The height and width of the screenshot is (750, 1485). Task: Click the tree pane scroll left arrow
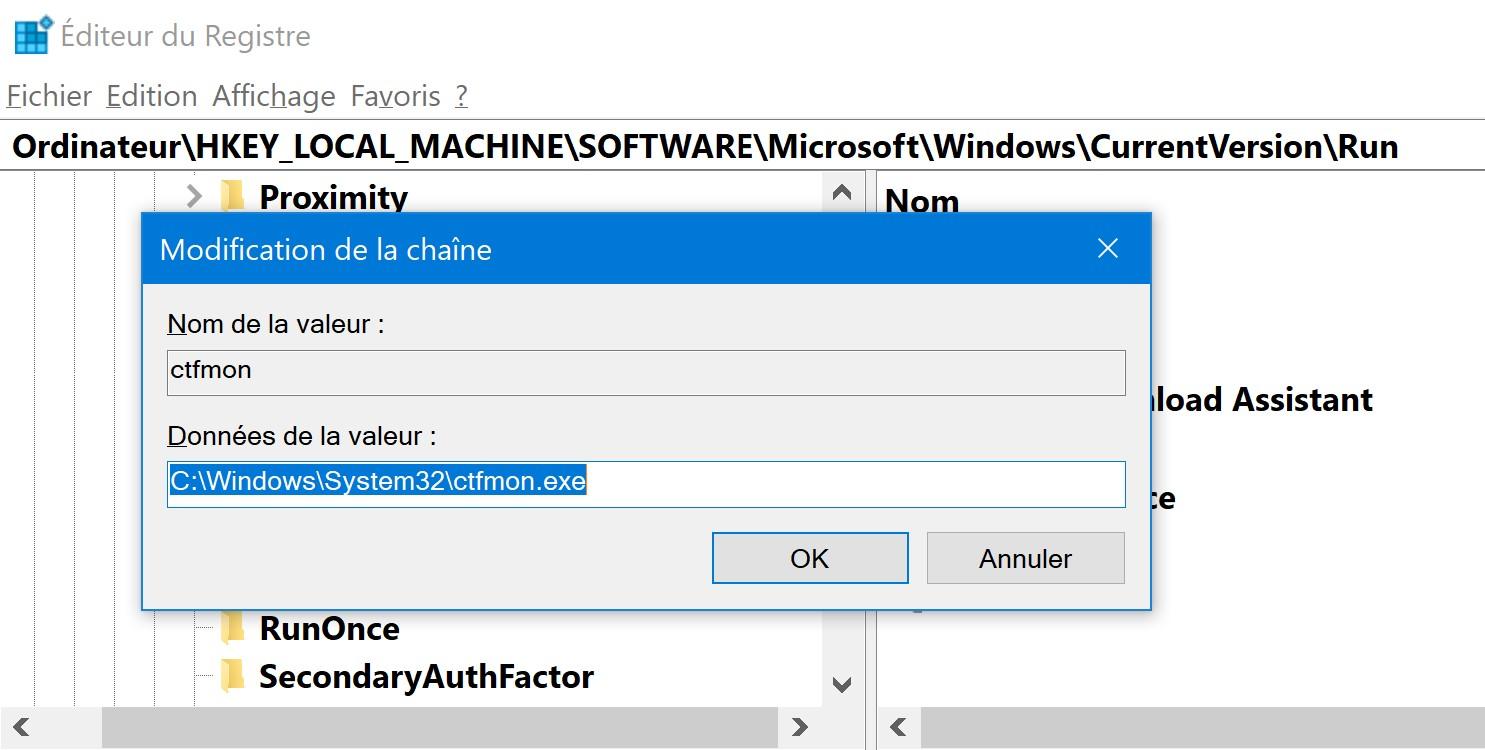(x=20, y=727)
